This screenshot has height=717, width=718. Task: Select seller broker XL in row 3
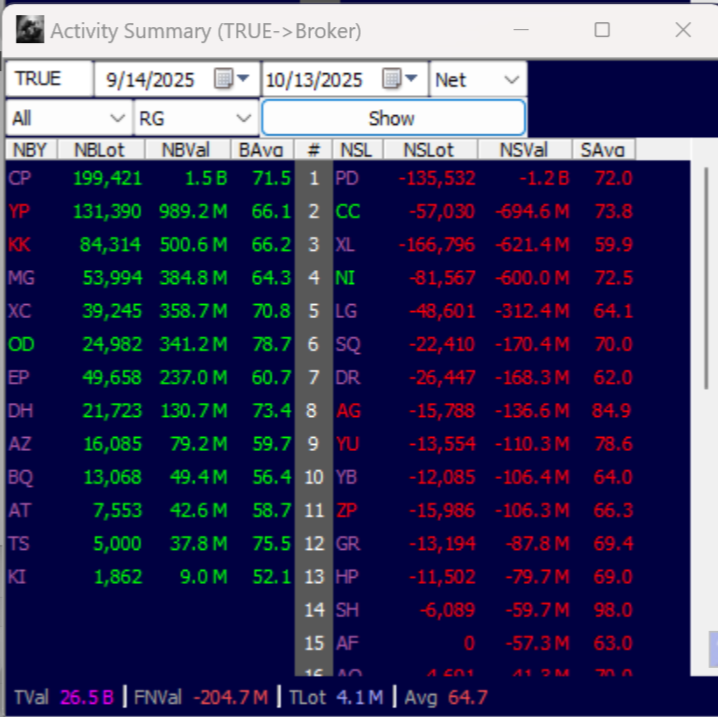point(345,244)
